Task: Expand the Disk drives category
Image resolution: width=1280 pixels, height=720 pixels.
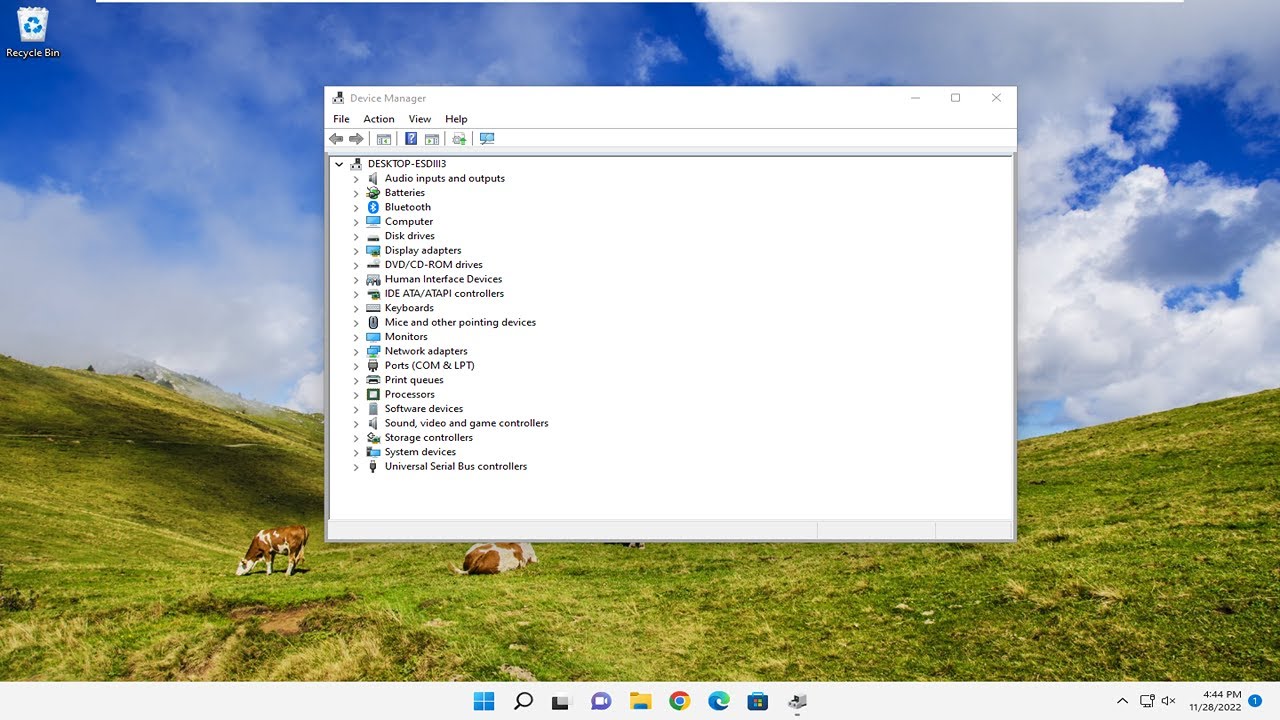Action: (x=356, y=236)
